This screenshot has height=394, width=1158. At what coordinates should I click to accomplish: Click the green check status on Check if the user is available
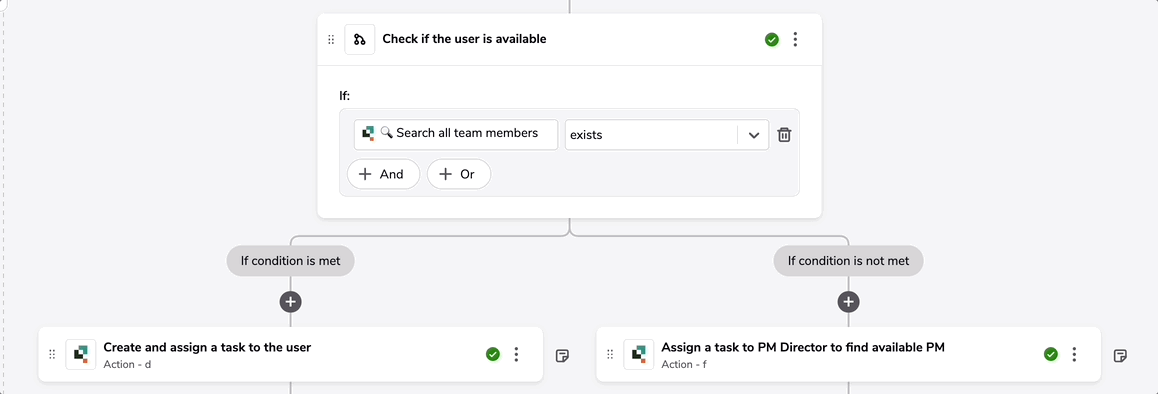(x=772, y=40)
